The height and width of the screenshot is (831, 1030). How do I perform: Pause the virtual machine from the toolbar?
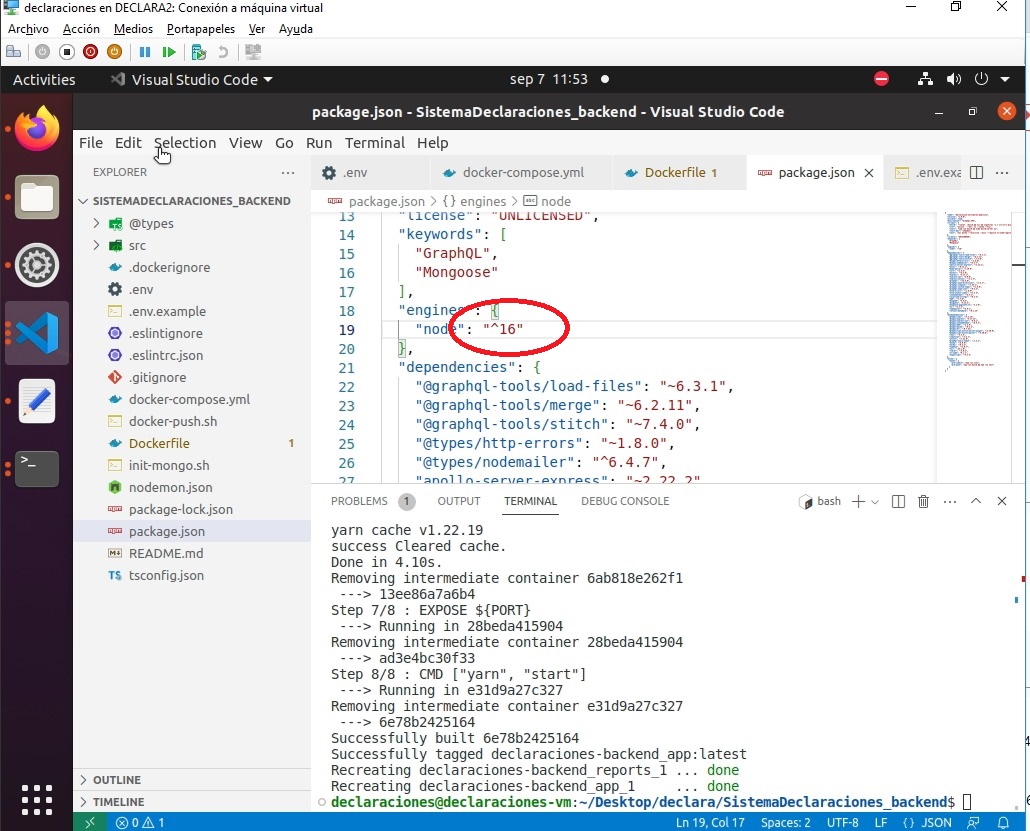pyautogui.click(x=145, y=52)
